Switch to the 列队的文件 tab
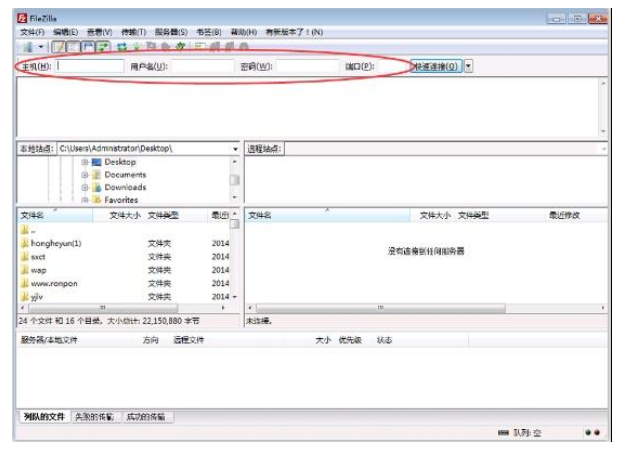626x452 pixels. click(x=44, y=417)
